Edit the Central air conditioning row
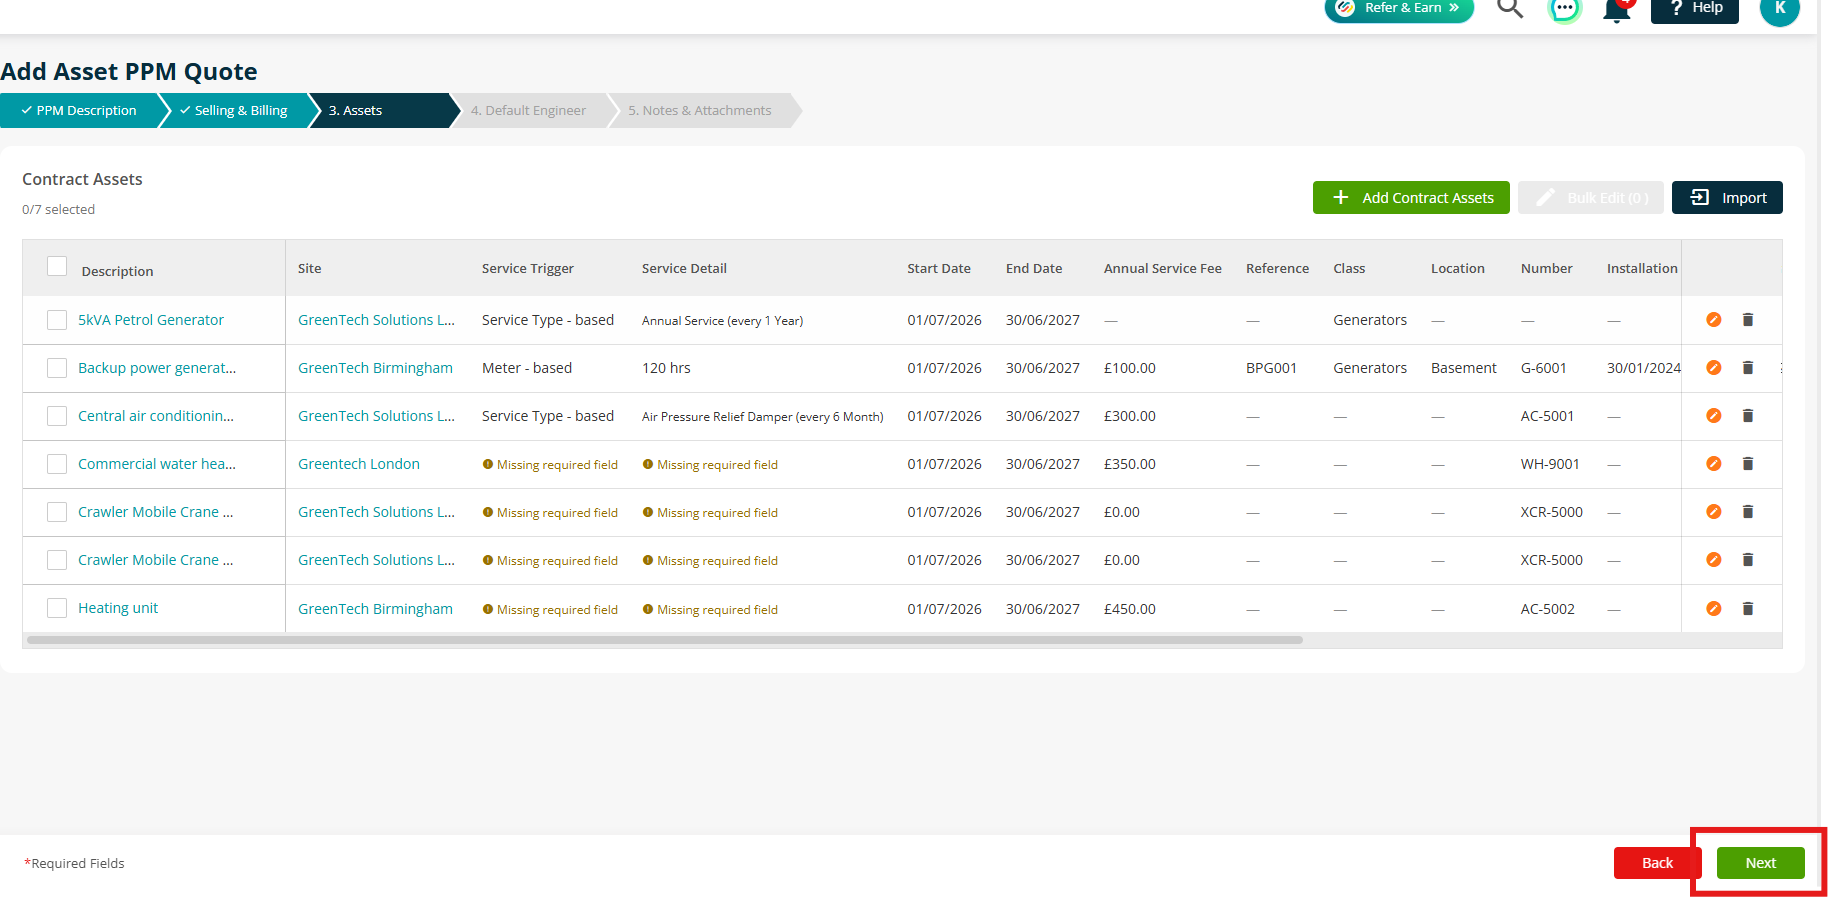This screenshot has width=1828, height=897. click(x=1714, y=416)
